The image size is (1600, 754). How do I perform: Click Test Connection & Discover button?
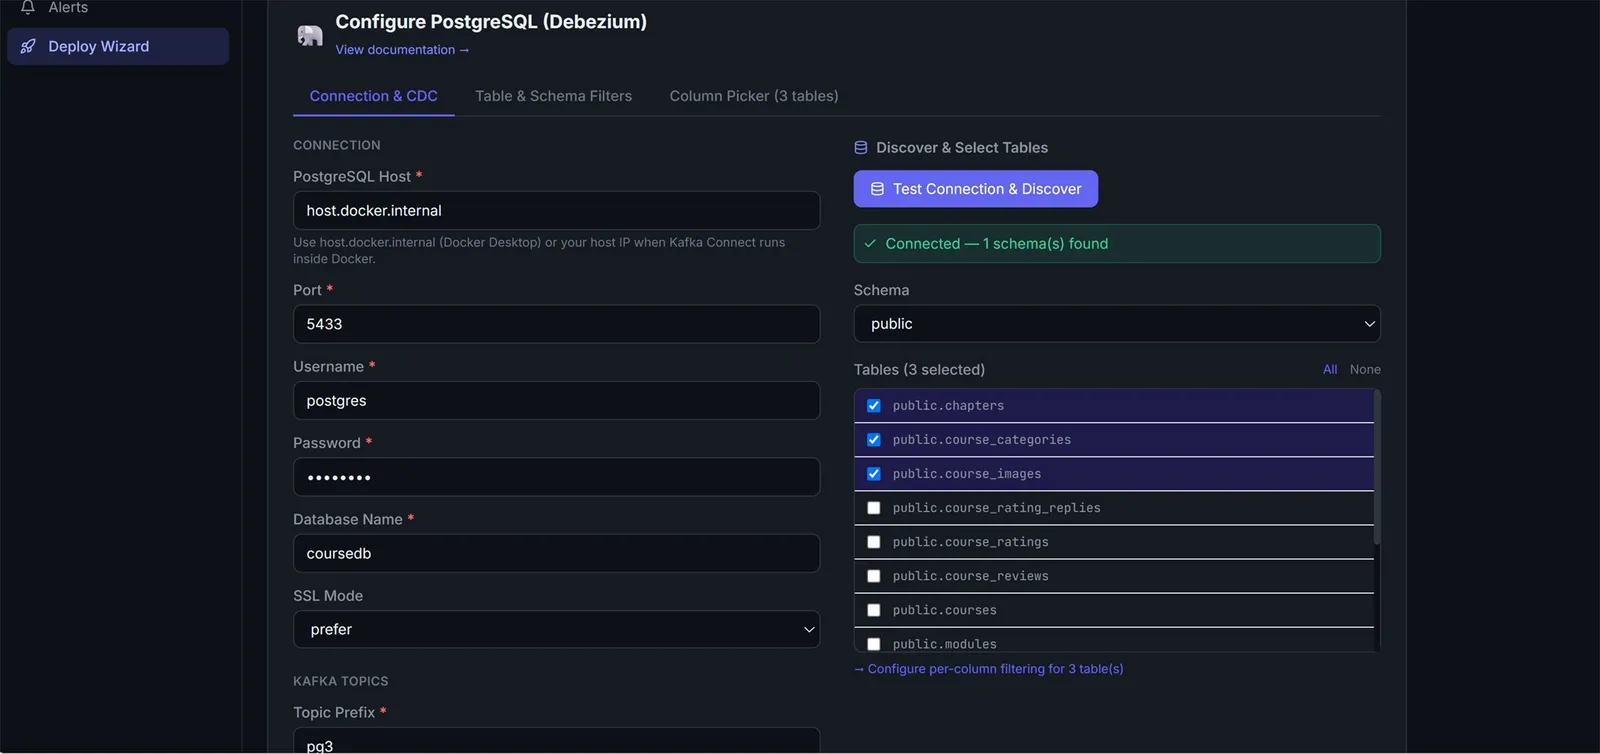pyautogui.click(x=976, y=189)
